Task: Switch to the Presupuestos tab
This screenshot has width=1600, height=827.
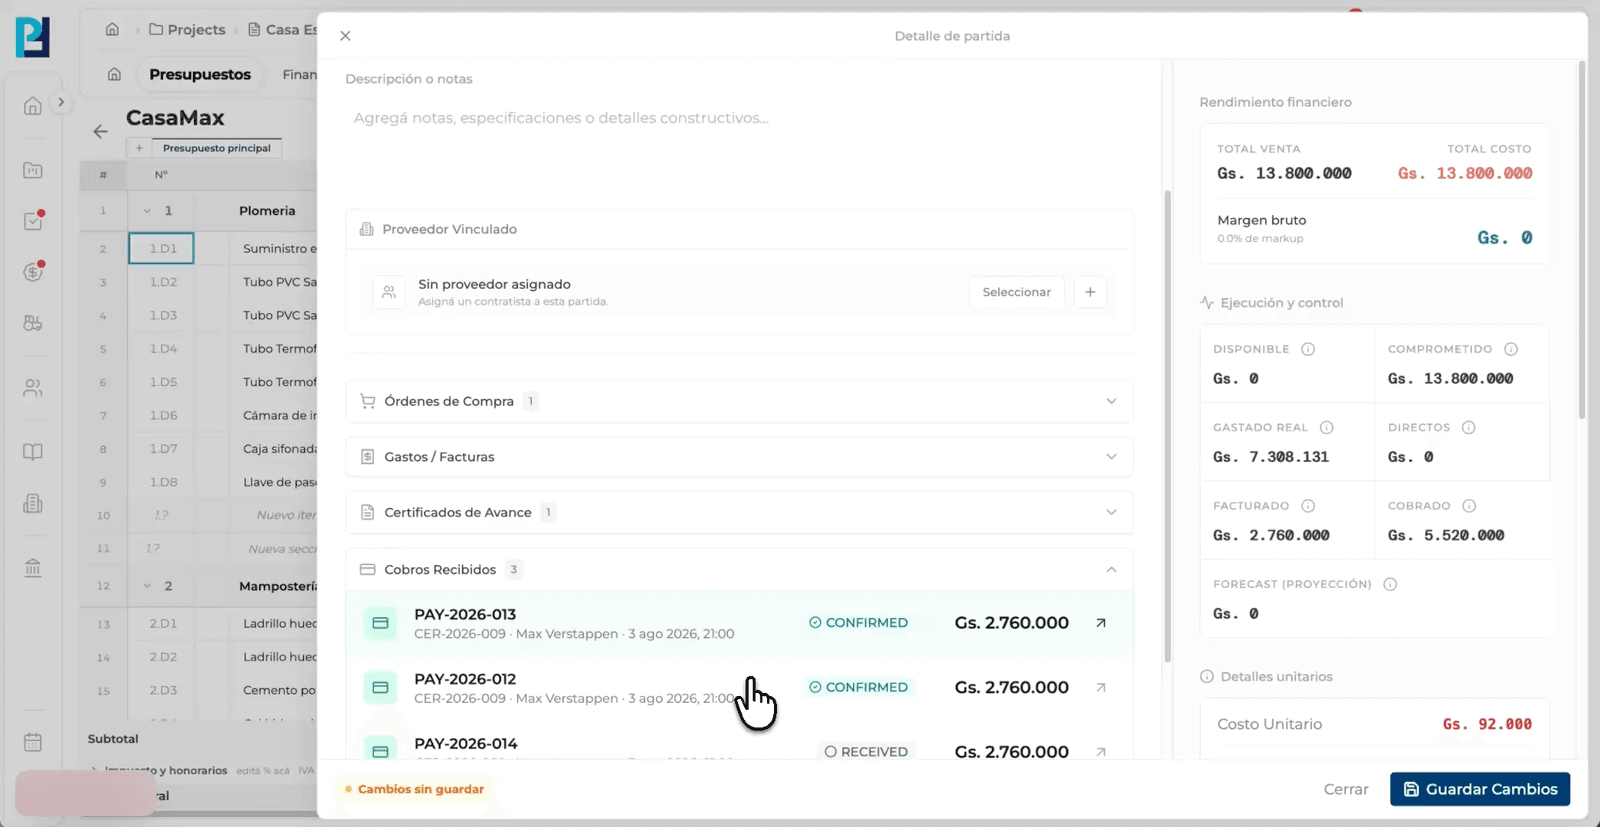Action: (x=200, y=74)
